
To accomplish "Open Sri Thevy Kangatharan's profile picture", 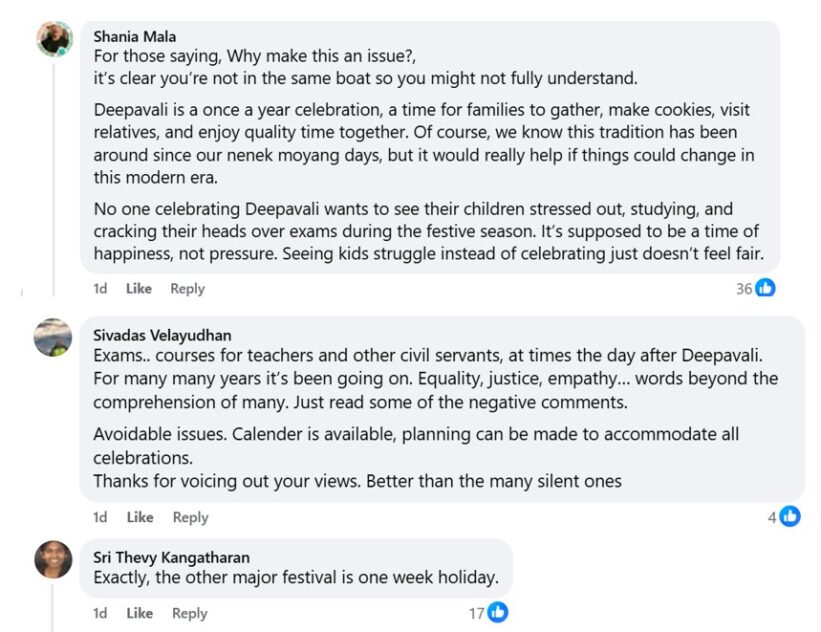I will [53, 559].
